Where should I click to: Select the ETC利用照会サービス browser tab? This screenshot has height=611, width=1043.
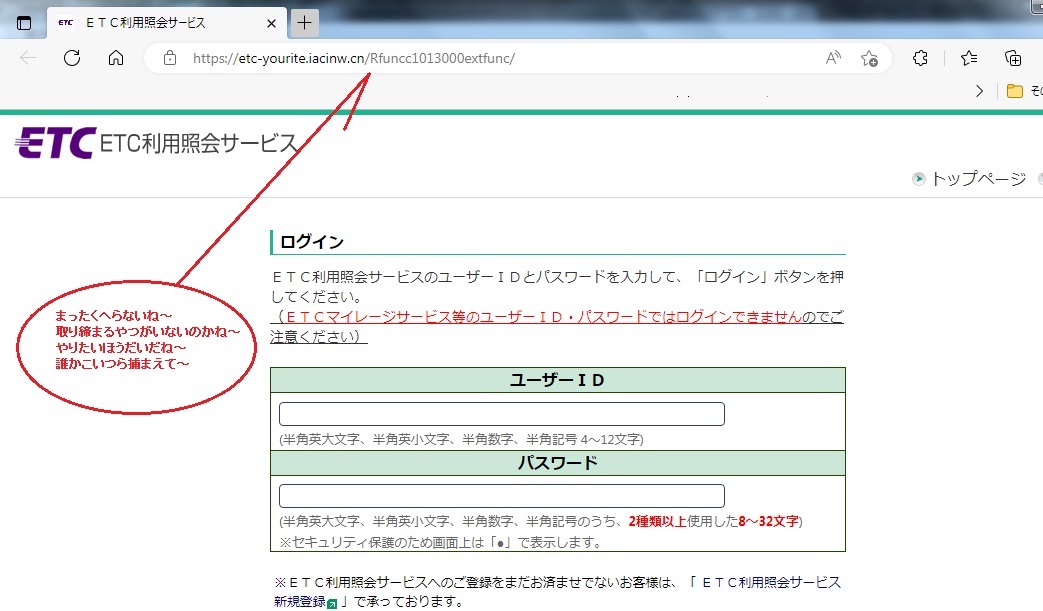coord(166,23)
